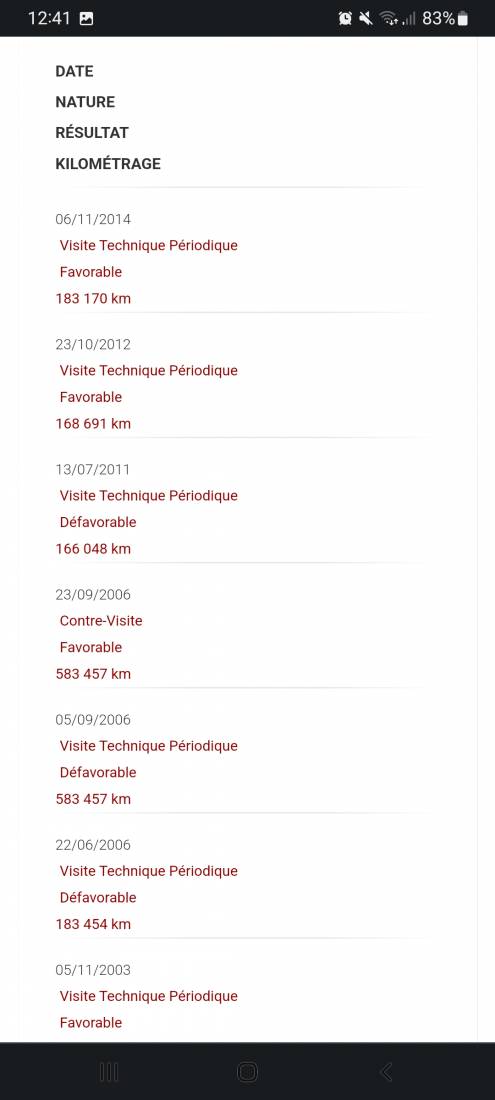Tap the Android back navigation icon
This screenshot has height=1100, width=495.
tap(386, 1071)
